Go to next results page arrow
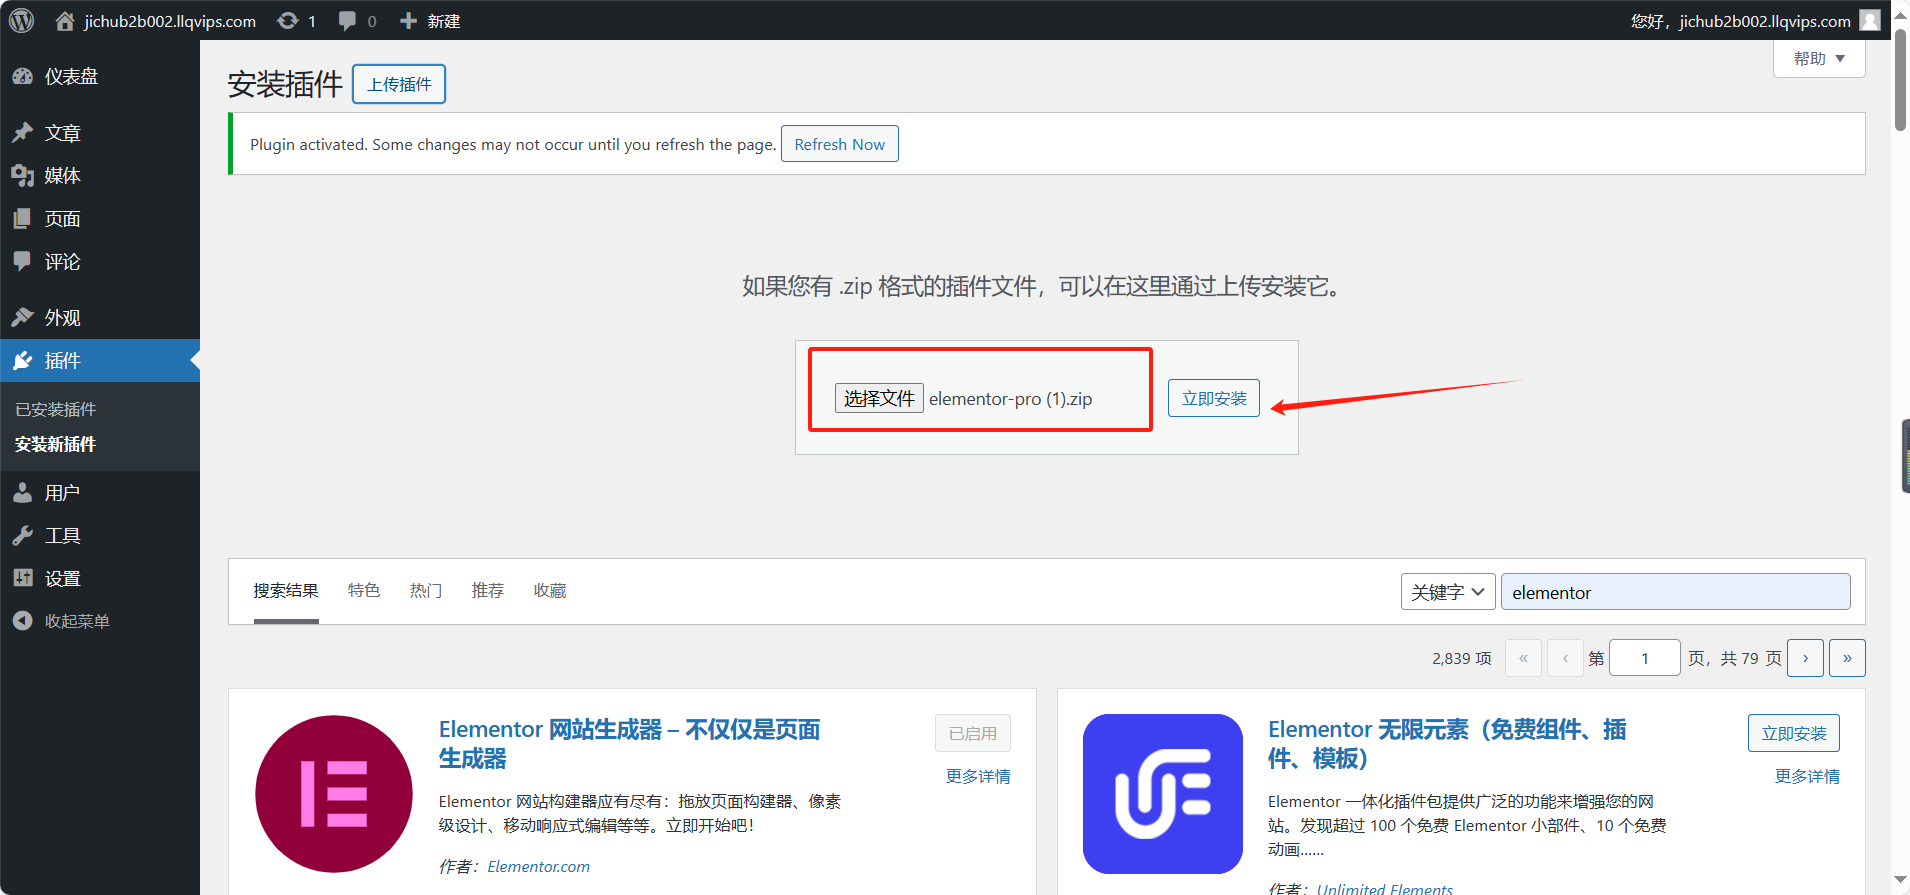 click(1806, 658)
